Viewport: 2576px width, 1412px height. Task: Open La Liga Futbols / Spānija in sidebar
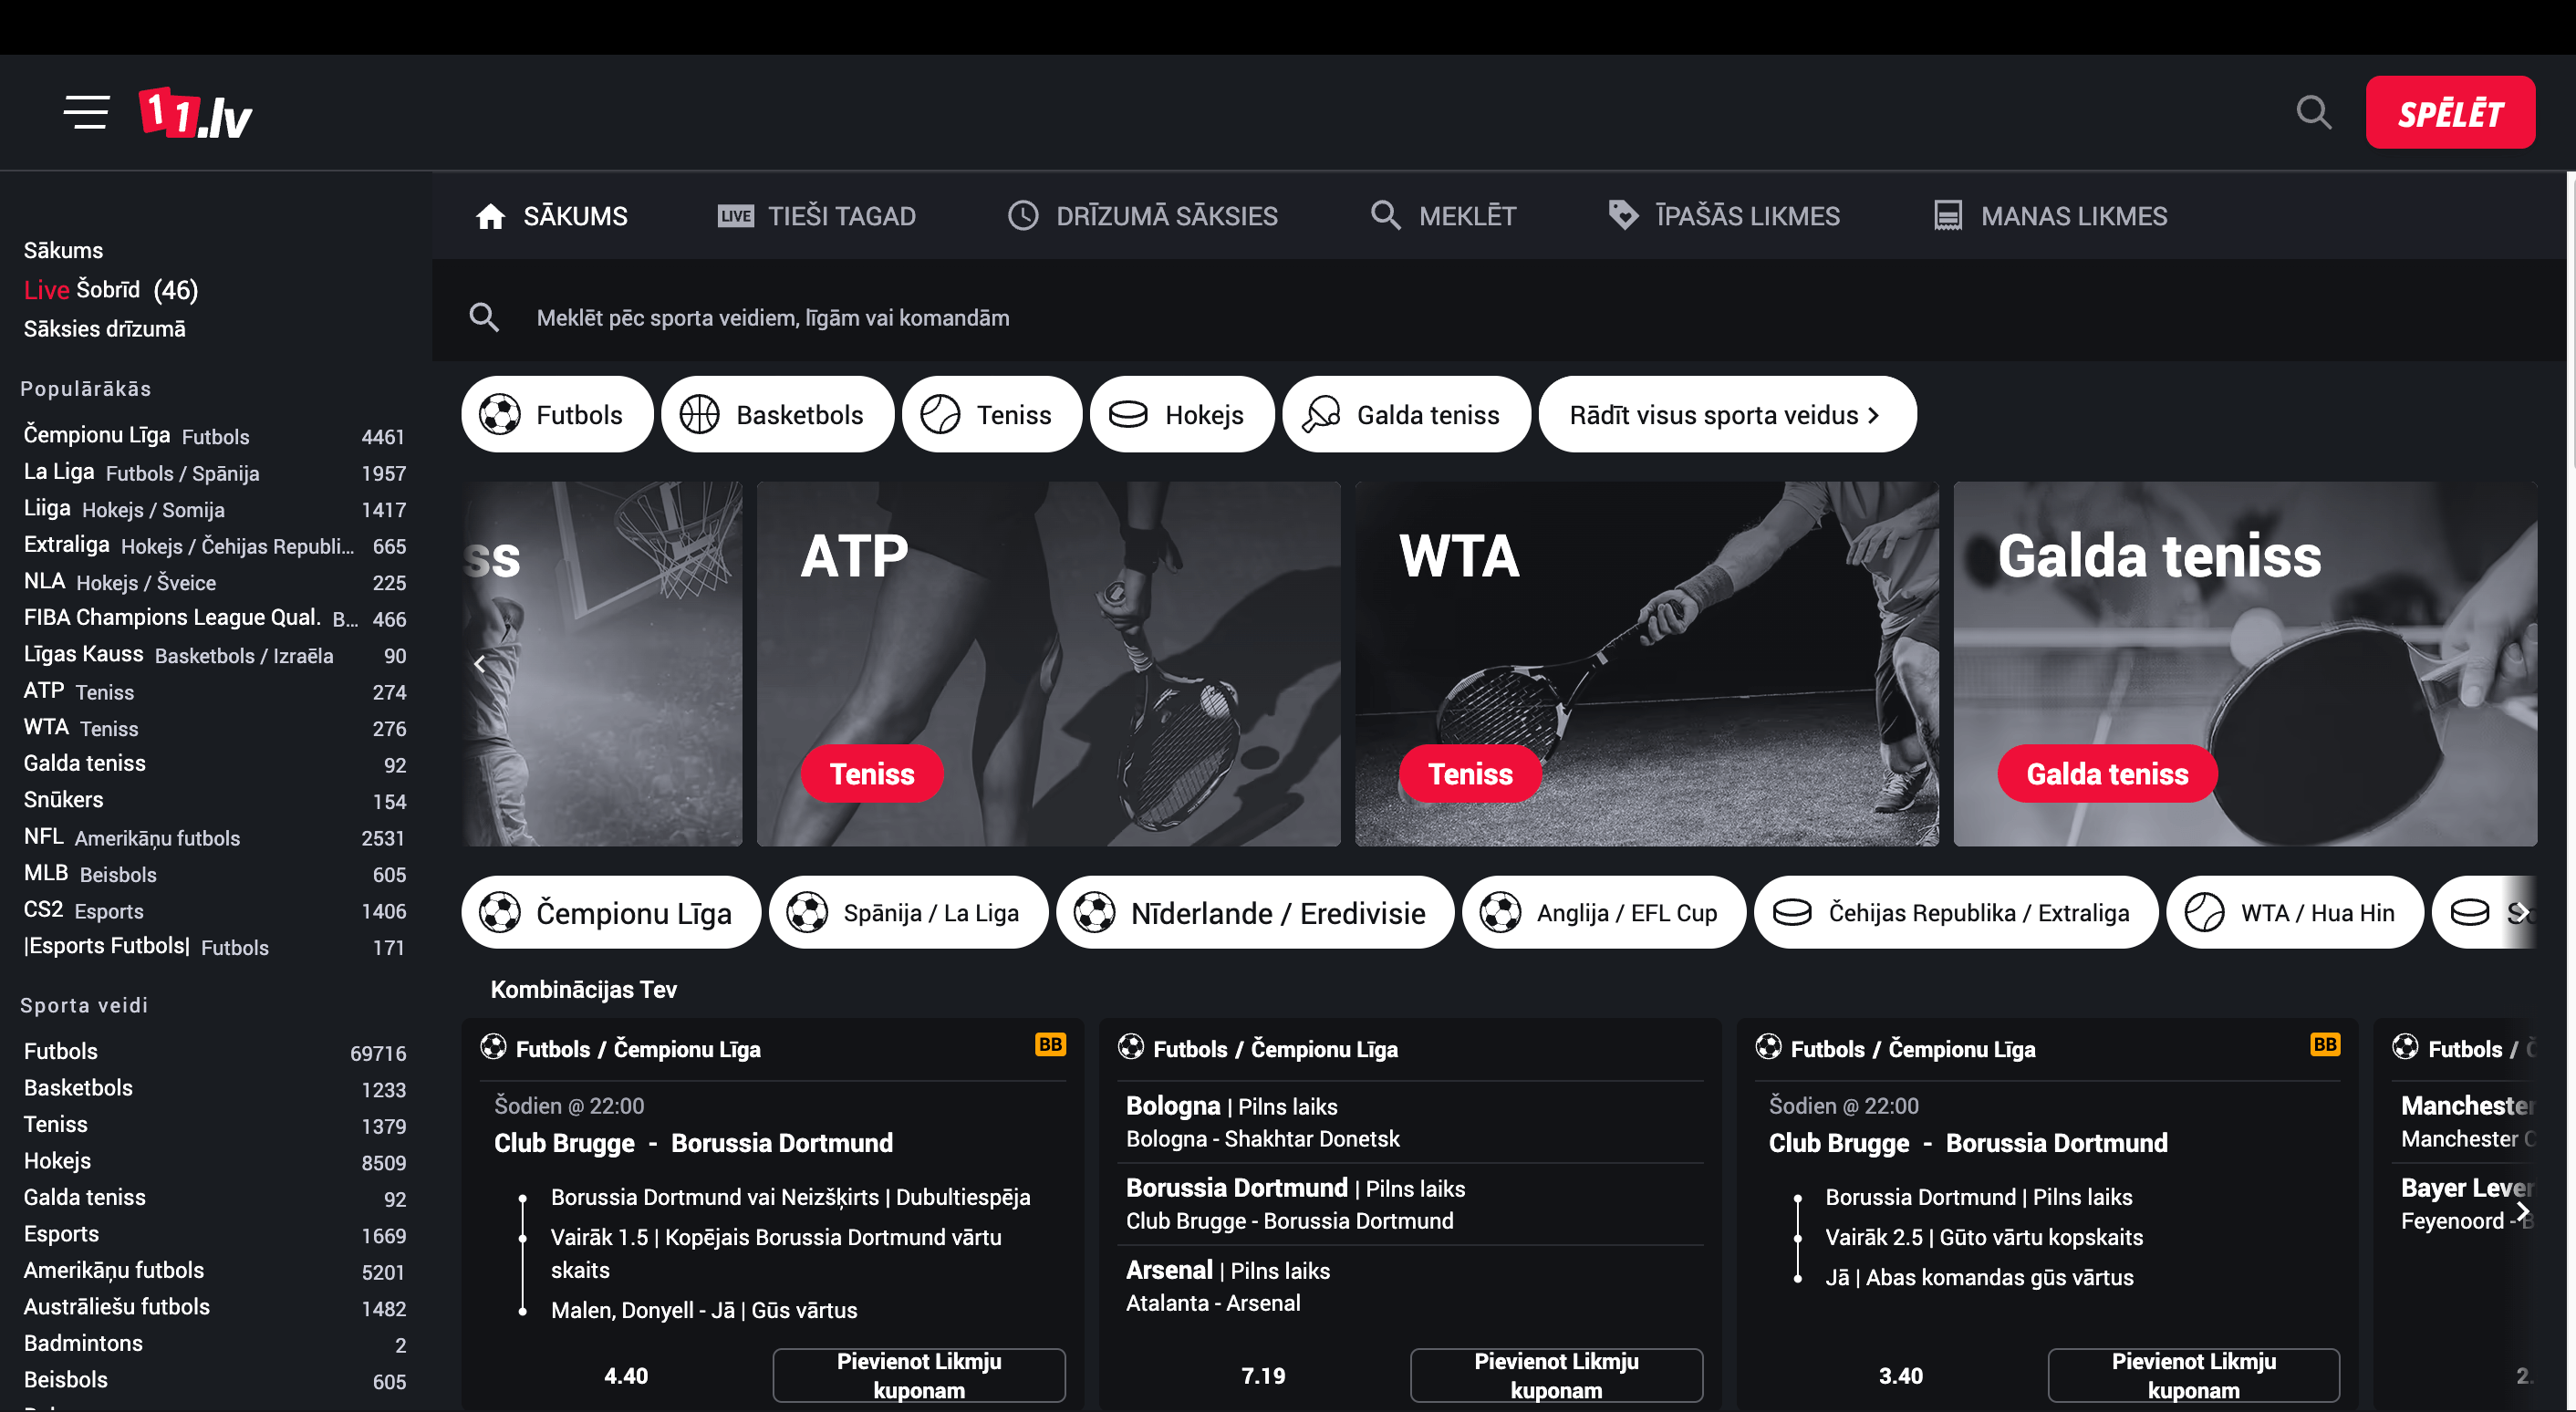[214, 472]
